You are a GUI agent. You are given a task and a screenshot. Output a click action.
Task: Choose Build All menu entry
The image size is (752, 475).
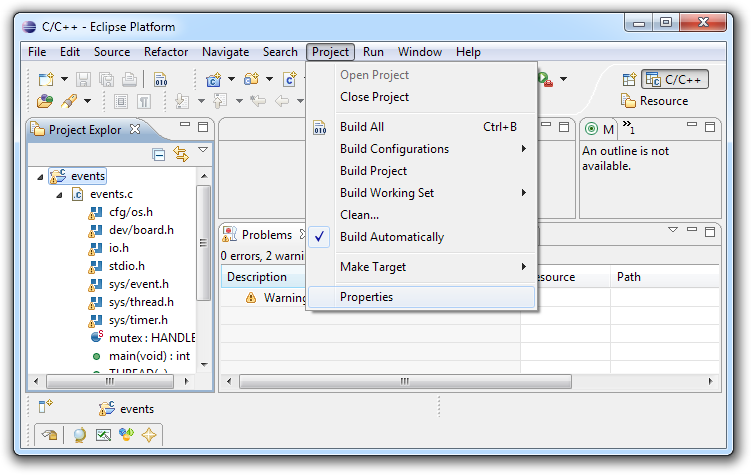tap(422, 127)
